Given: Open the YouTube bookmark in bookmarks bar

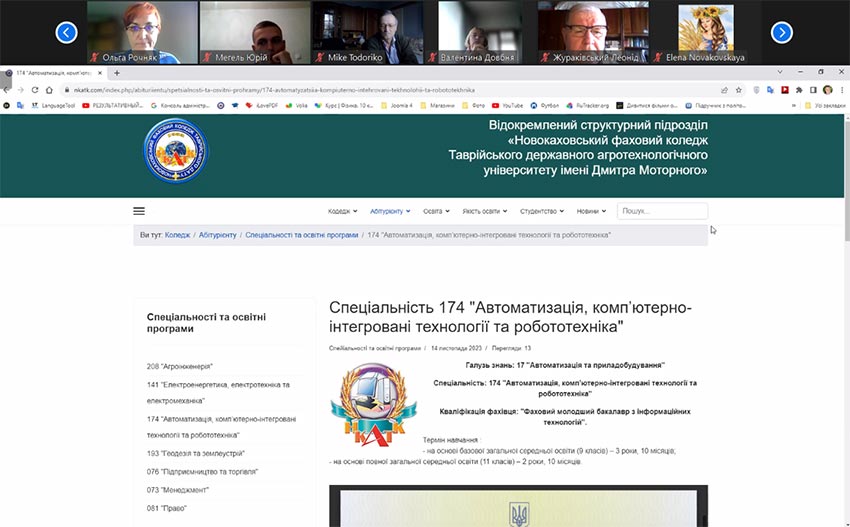Looking at the screenshot, I should pyautogui.click(x=506, y=105).
